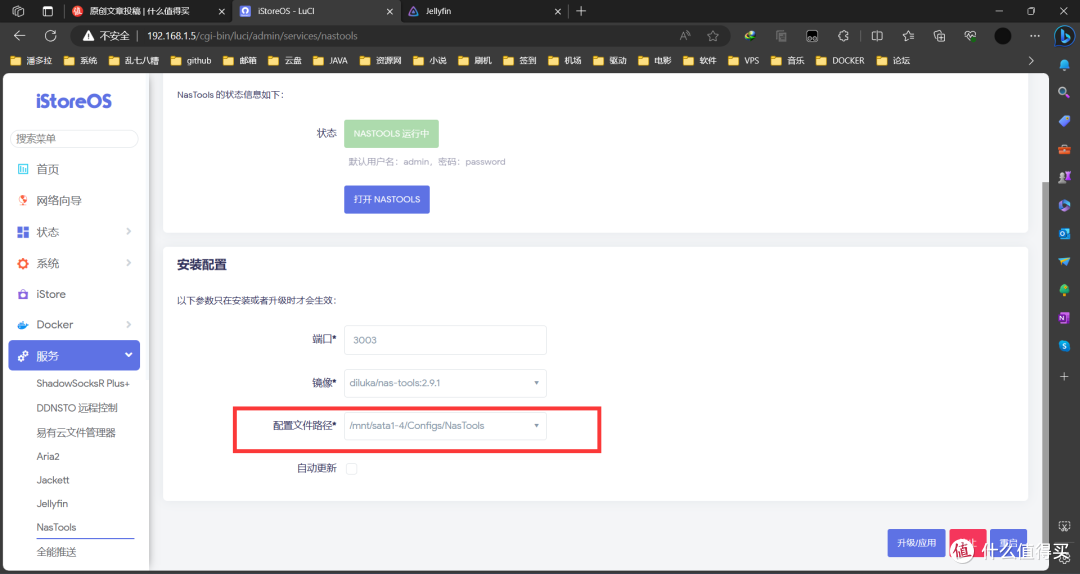Open the 配置文件路径 dropdown

(x=445, y=426)
